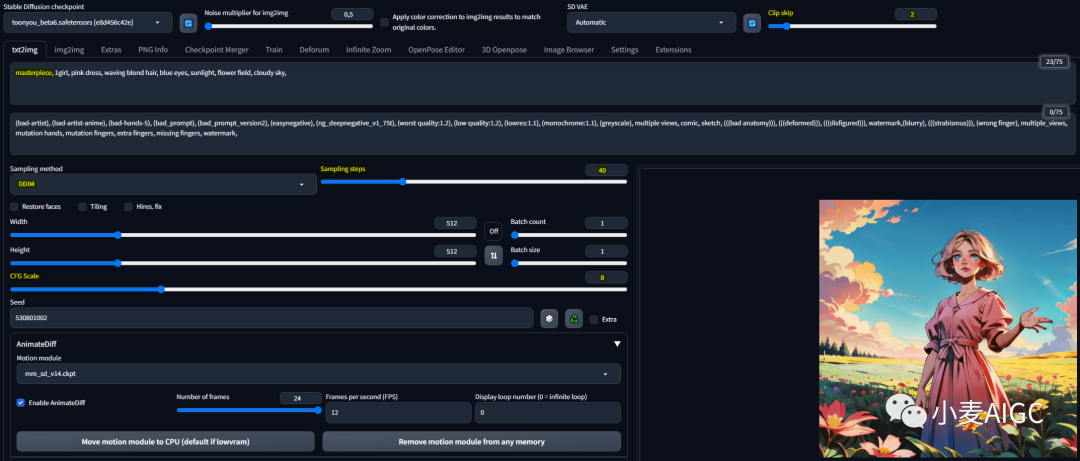Click Remove motion module from any memory
1080x461 pixels.
(x=471, y=441)
